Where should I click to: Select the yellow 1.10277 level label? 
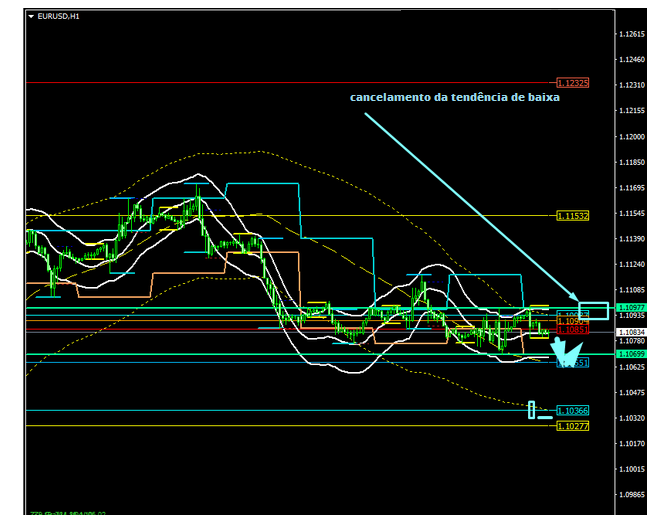(573, 426)
